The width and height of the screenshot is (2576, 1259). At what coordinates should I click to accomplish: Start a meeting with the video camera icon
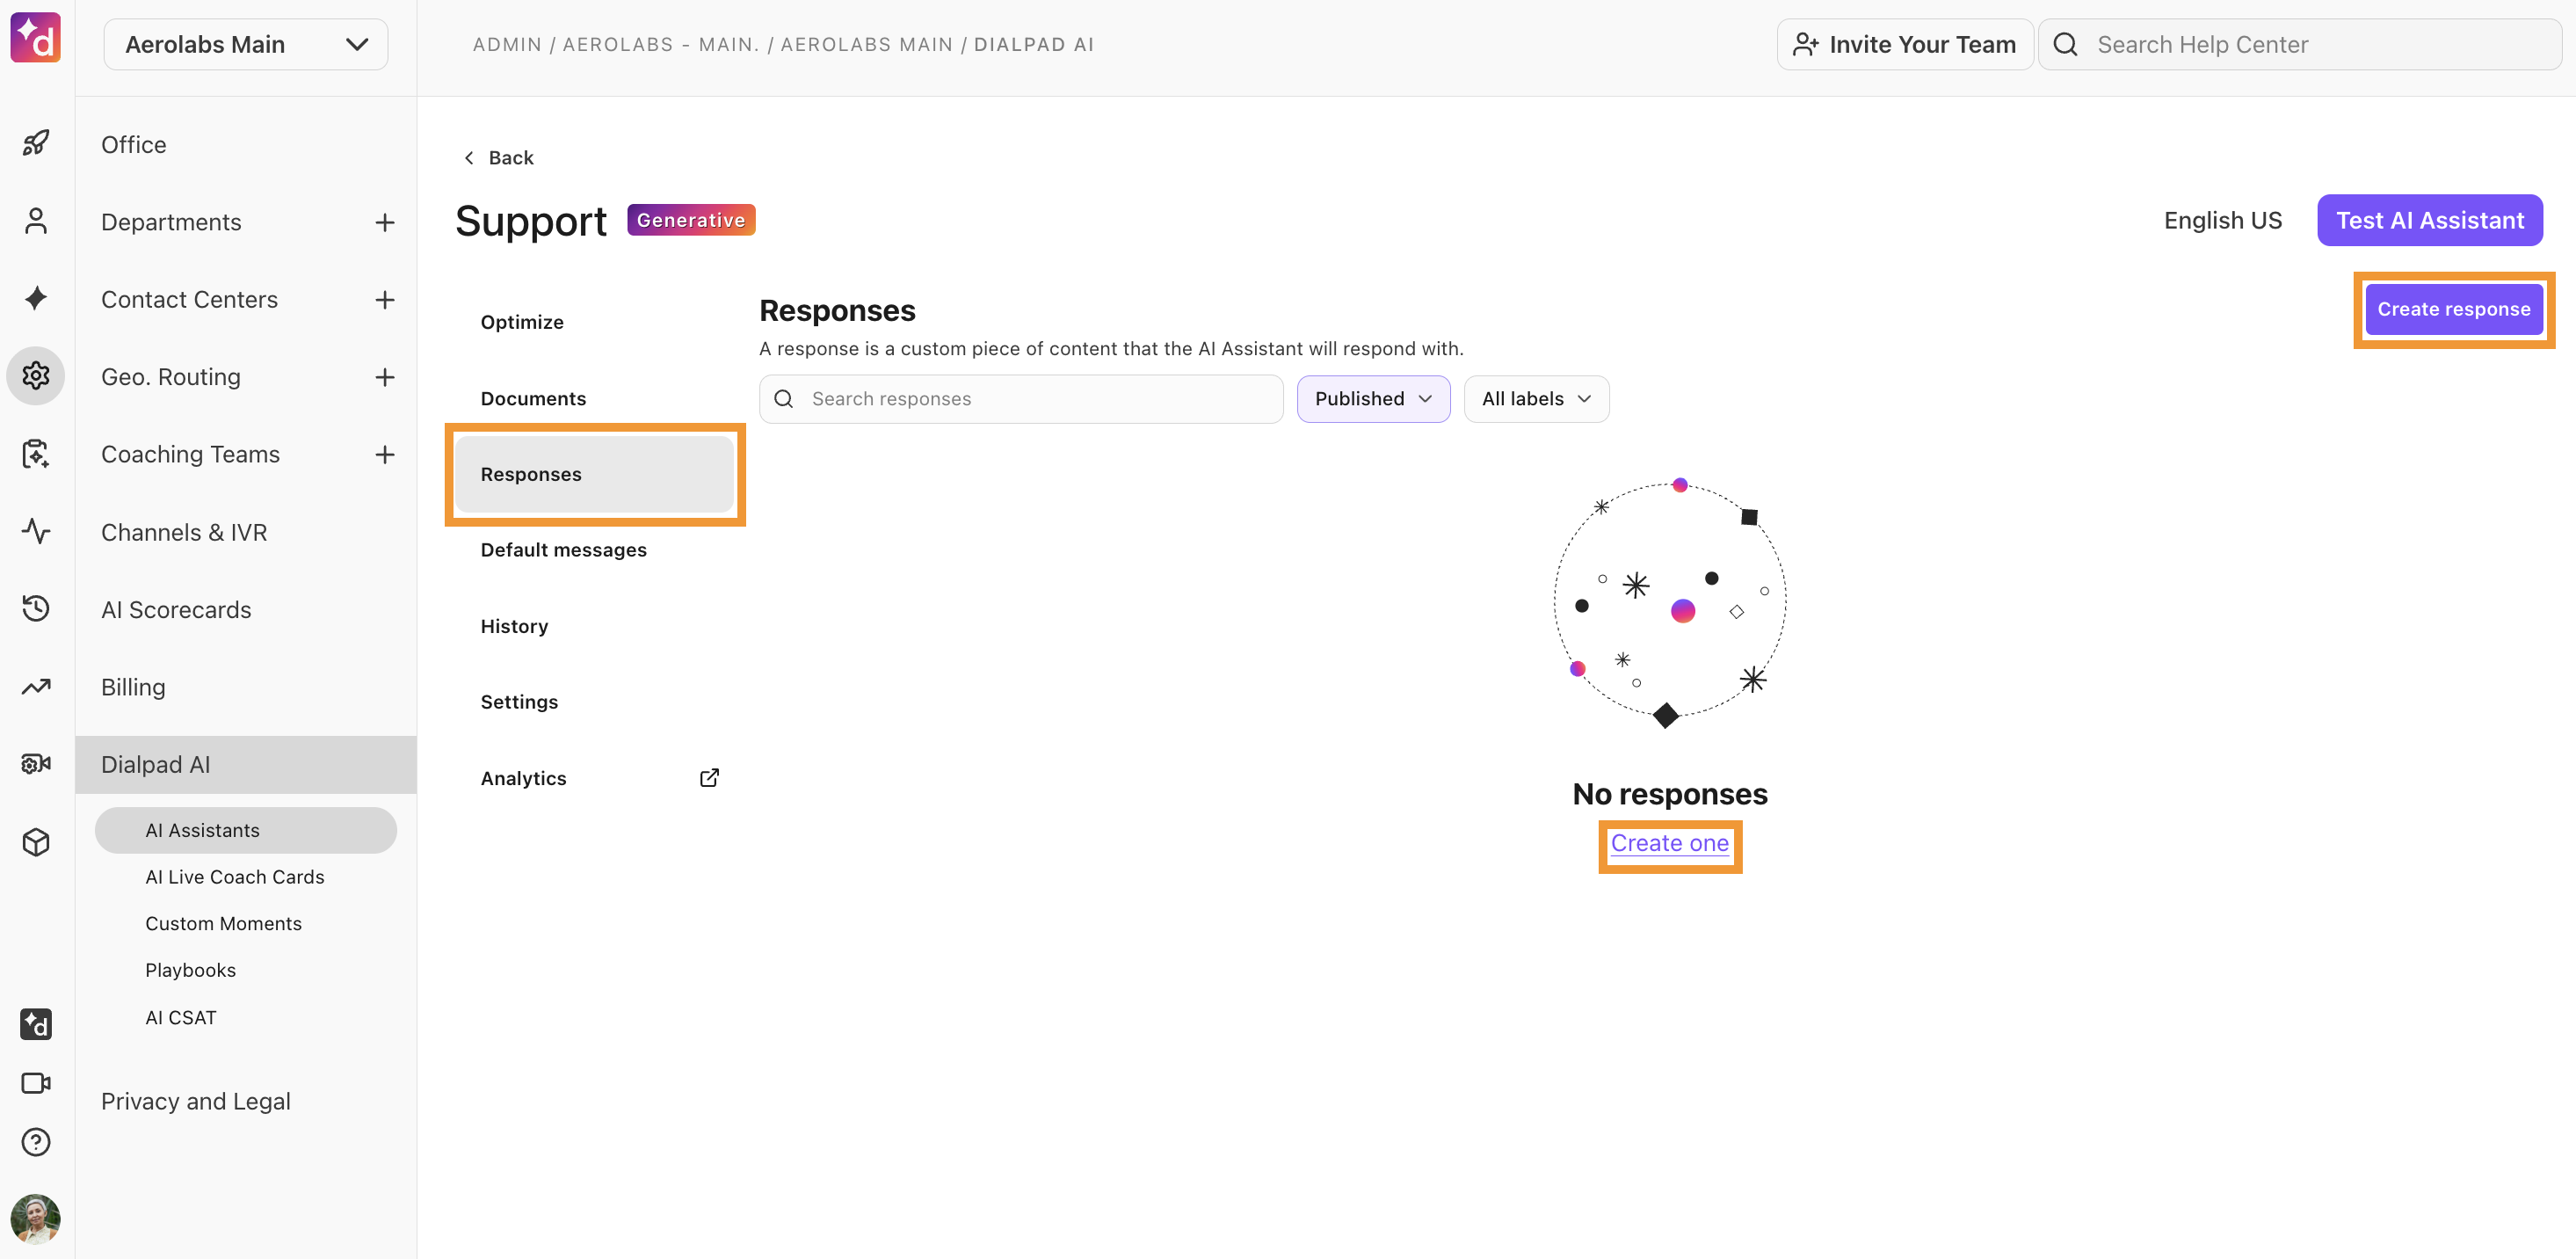click(x=36, y=1083)
